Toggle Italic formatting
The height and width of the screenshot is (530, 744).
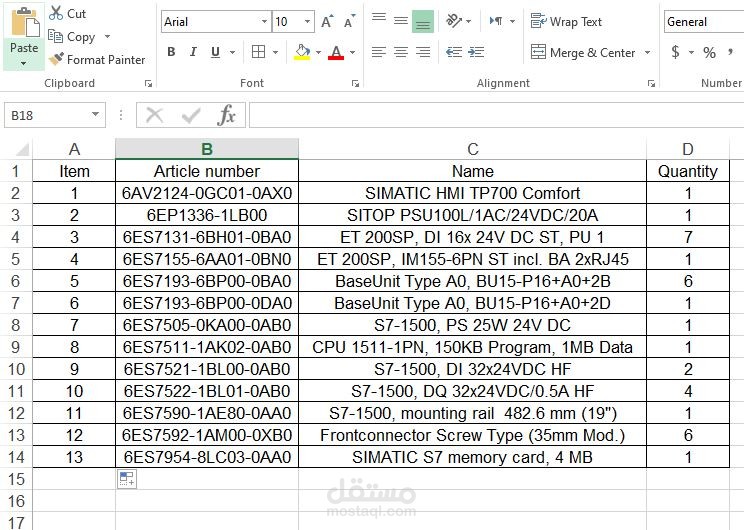coord(193,52)
